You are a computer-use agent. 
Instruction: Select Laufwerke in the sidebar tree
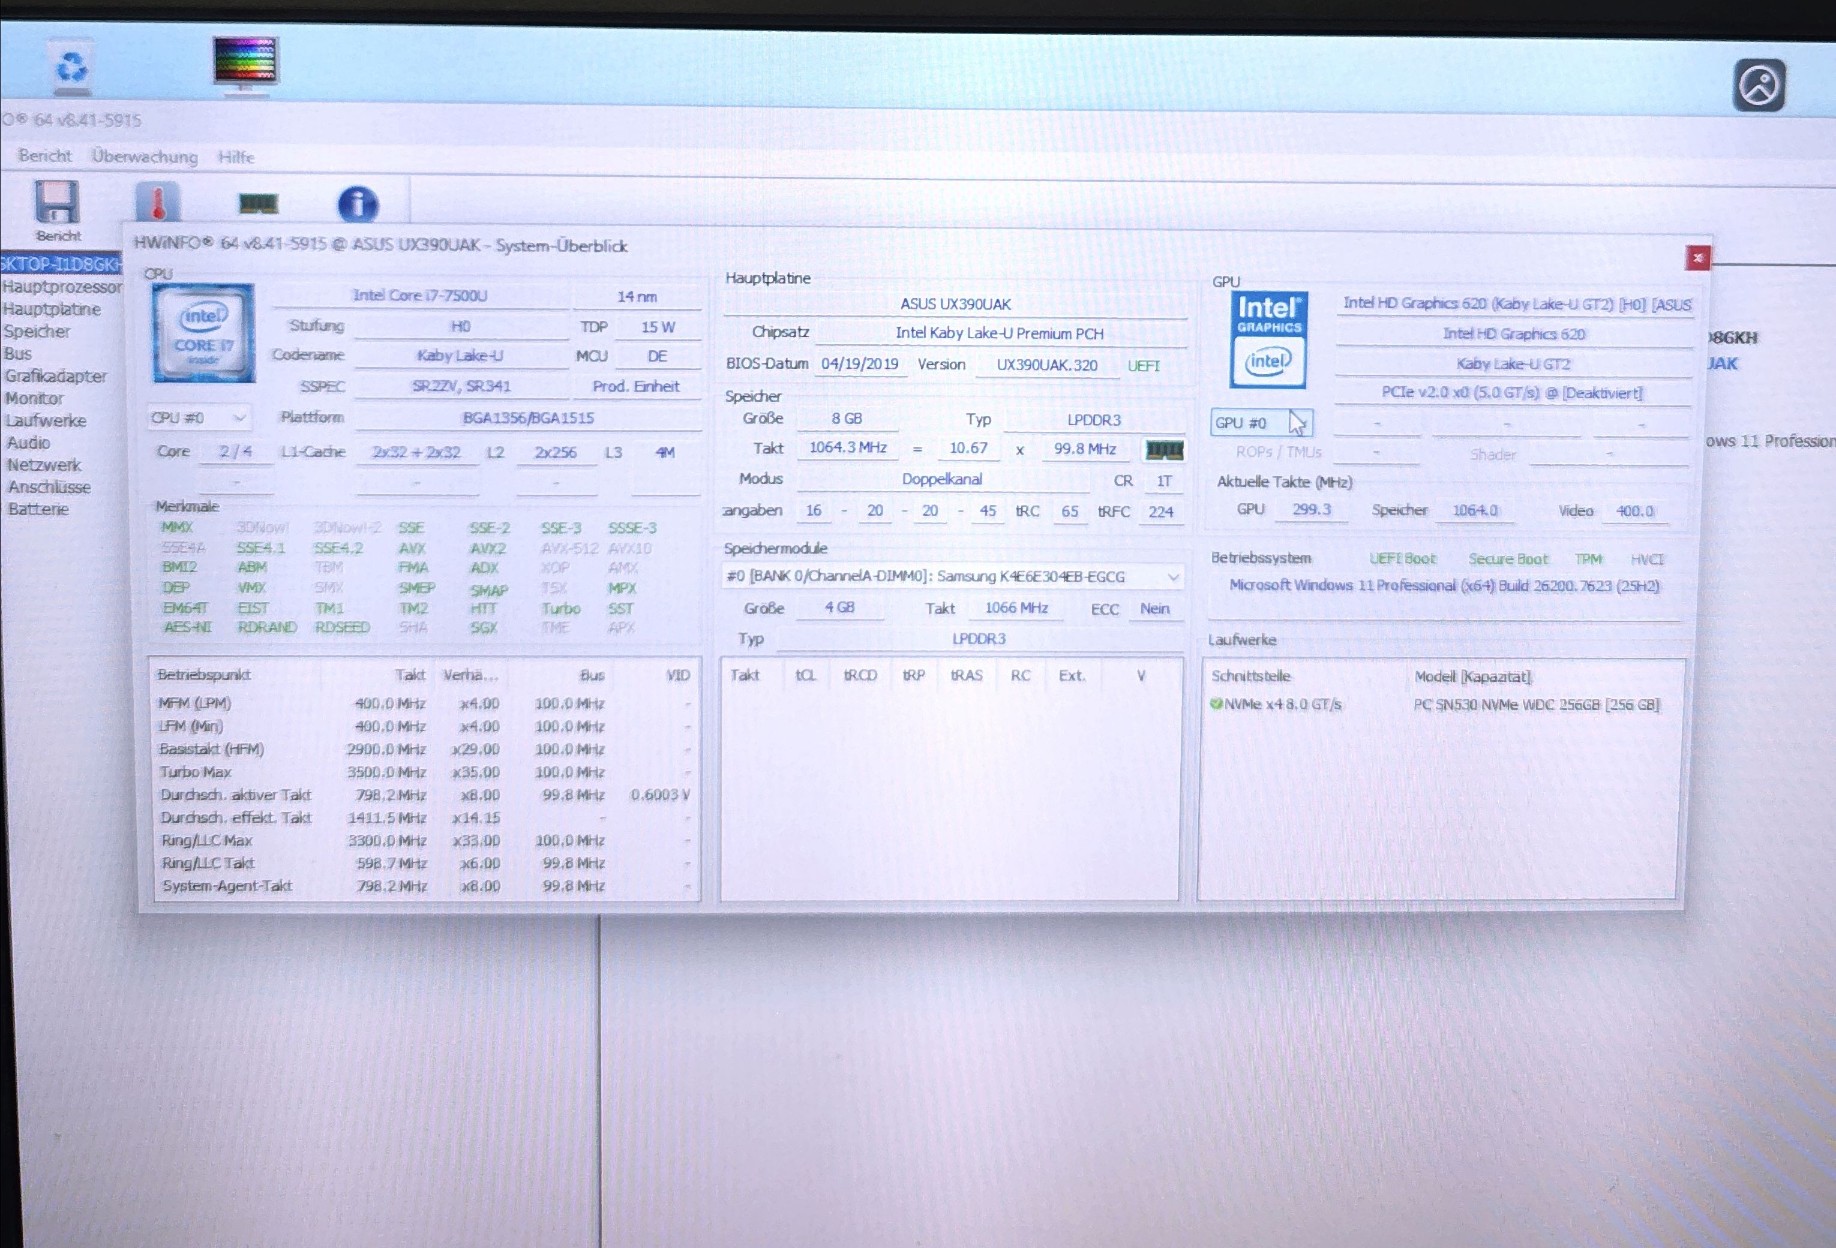pyautogui.click(x=45, y=421)
